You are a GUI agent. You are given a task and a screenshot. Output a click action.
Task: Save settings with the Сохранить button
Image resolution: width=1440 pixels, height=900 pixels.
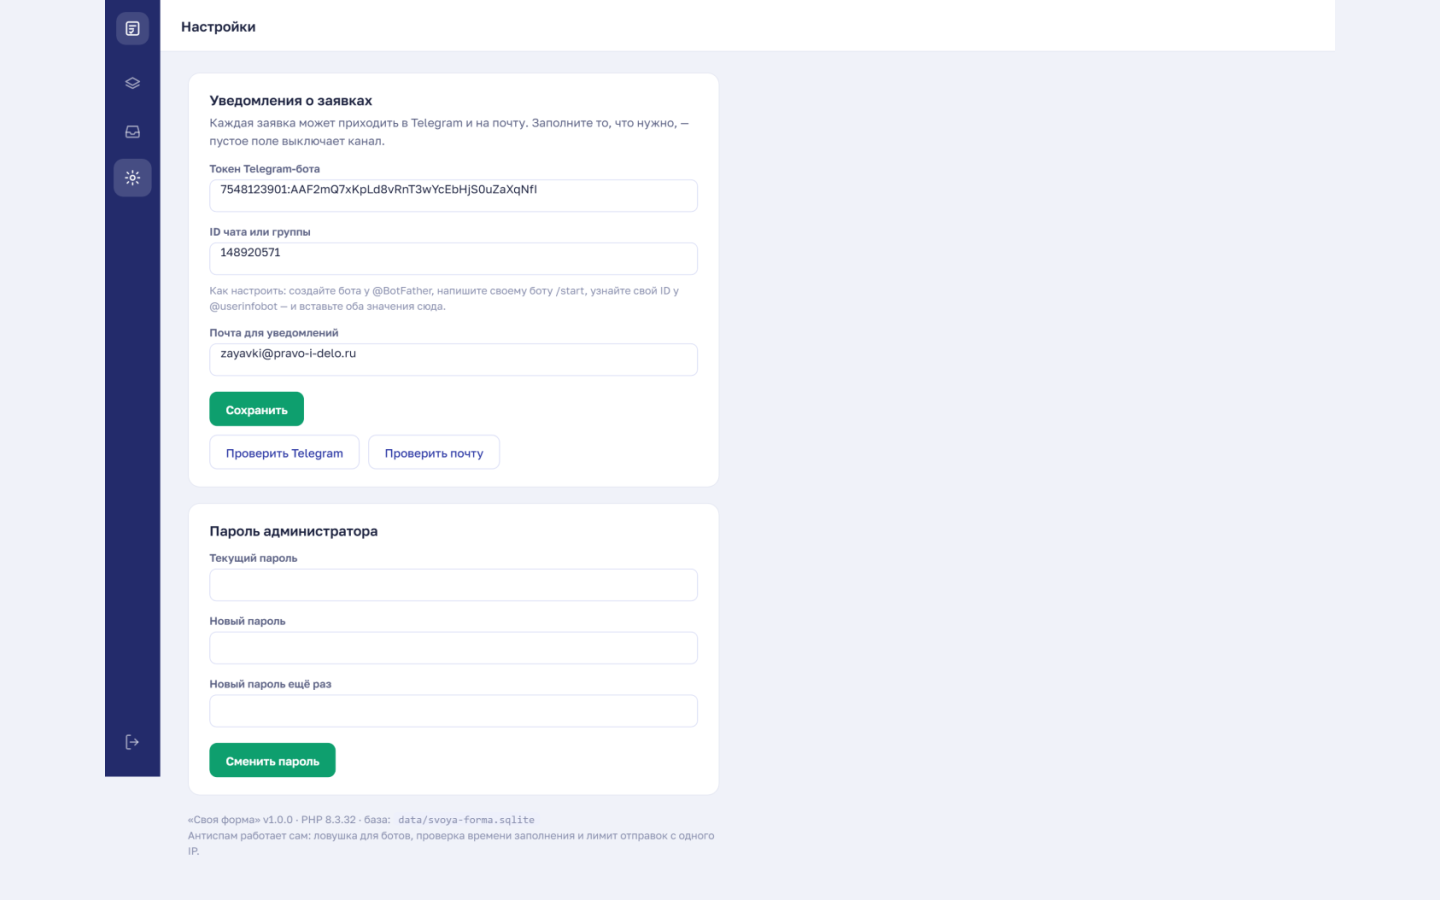pyautogui.click(x=256, y=409)
